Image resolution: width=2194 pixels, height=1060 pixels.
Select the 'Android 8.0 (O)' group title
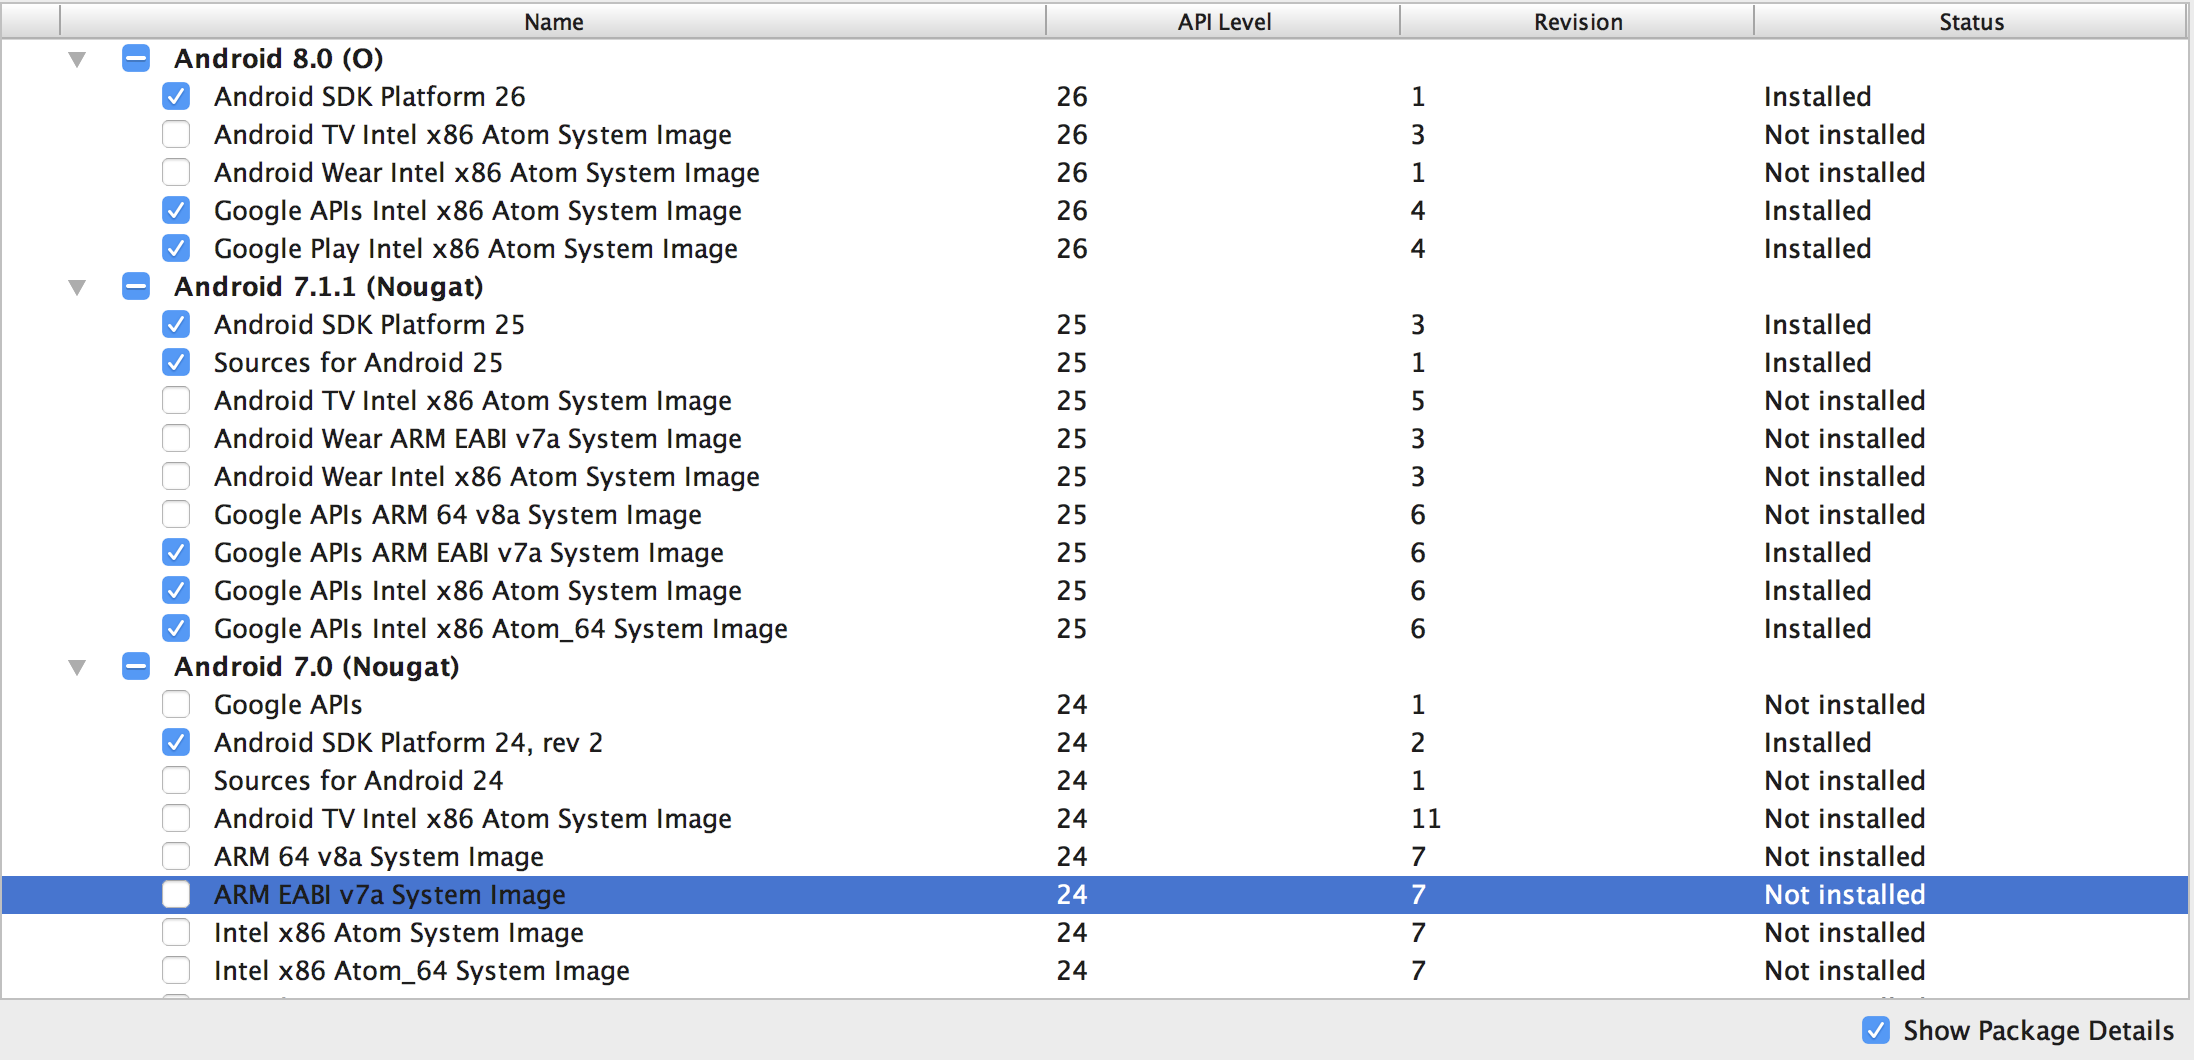pyautogui.click(x=279, y=59)
